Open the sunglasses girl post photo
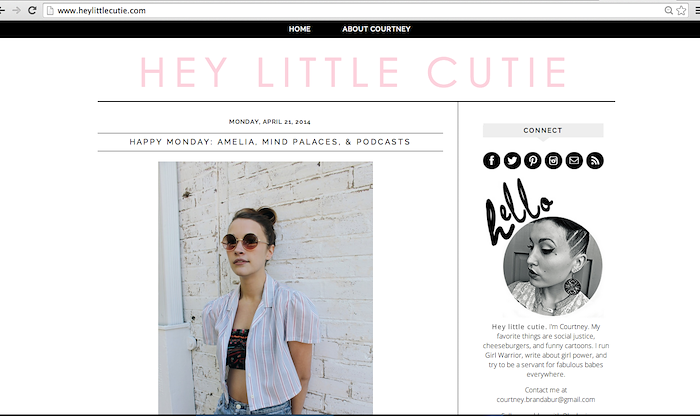This screenshot has width=700, height=416. 266,288
